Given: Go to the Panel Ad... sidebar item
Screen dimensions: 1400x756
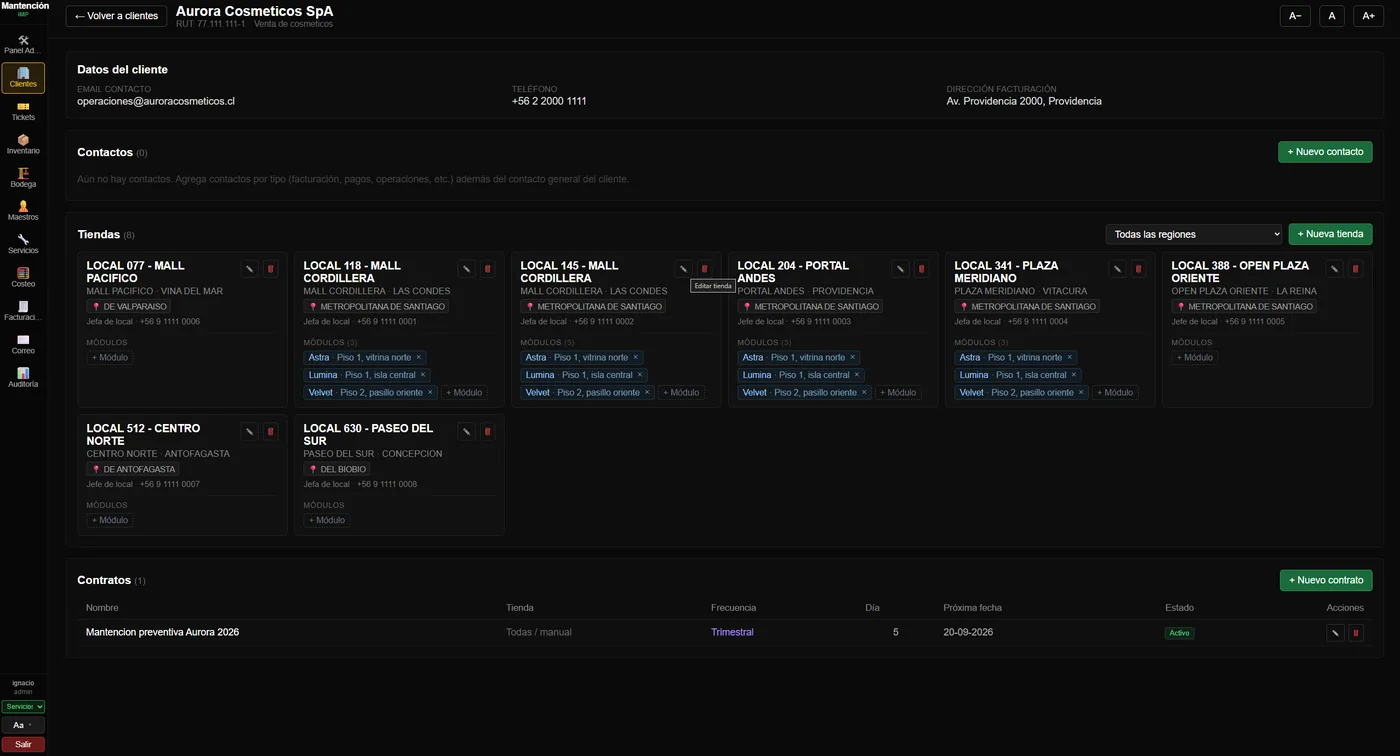Looking at the screenshot, I should (23, 45).
